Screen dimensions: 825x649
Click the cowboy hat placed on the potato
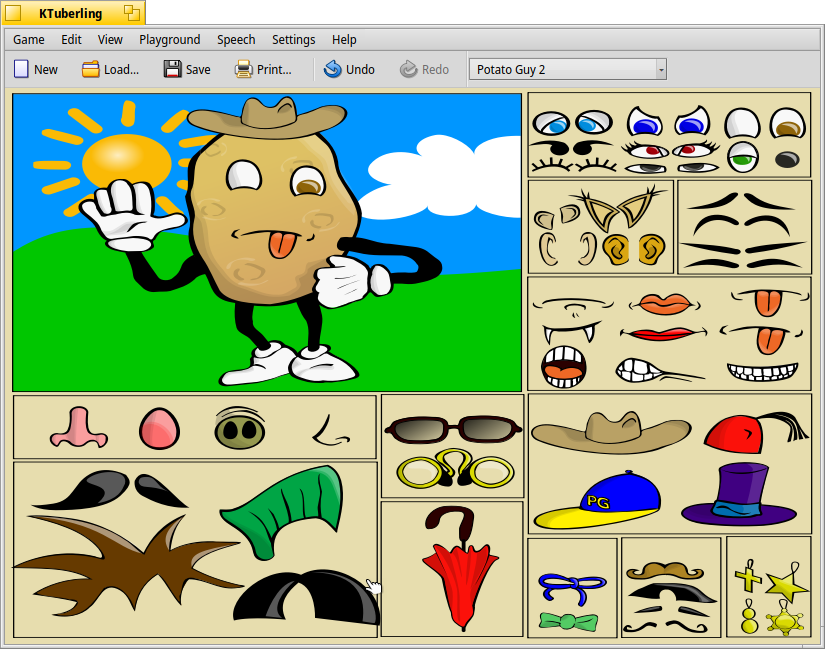[x=267, y=118]
